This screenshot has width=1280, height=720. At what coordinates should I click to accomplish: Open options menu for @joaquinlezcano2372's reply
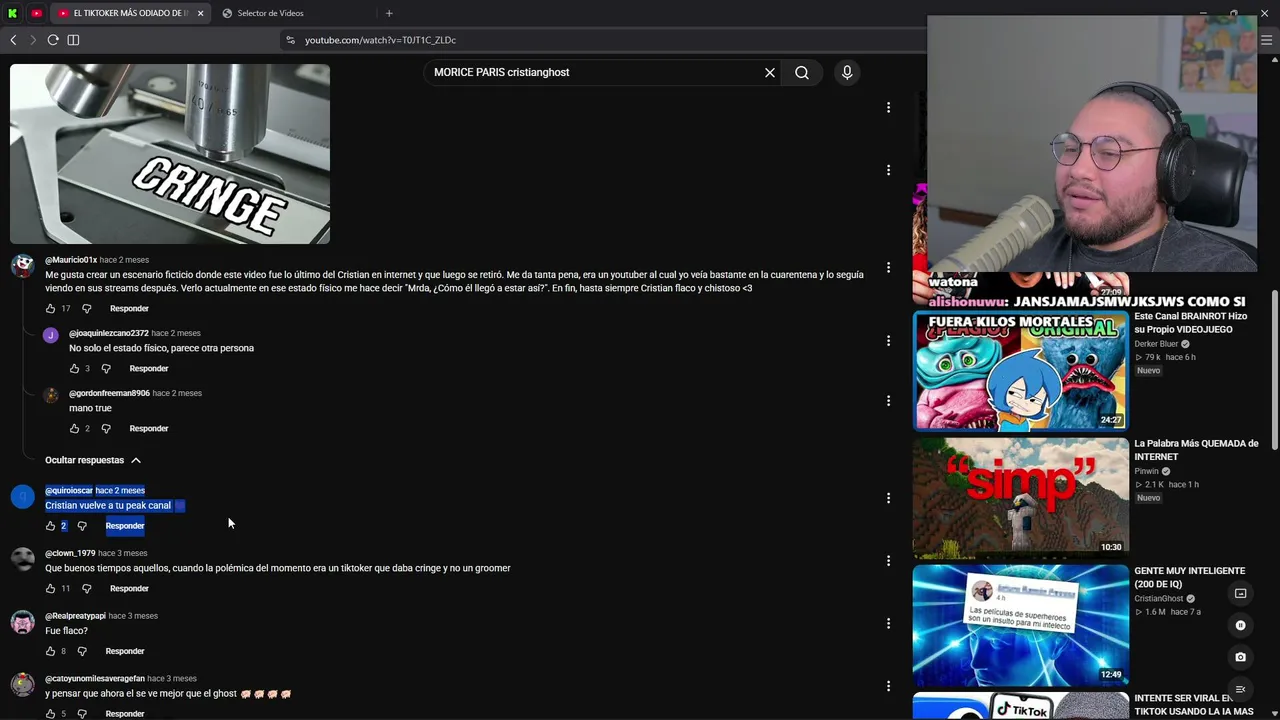[888, 341]
